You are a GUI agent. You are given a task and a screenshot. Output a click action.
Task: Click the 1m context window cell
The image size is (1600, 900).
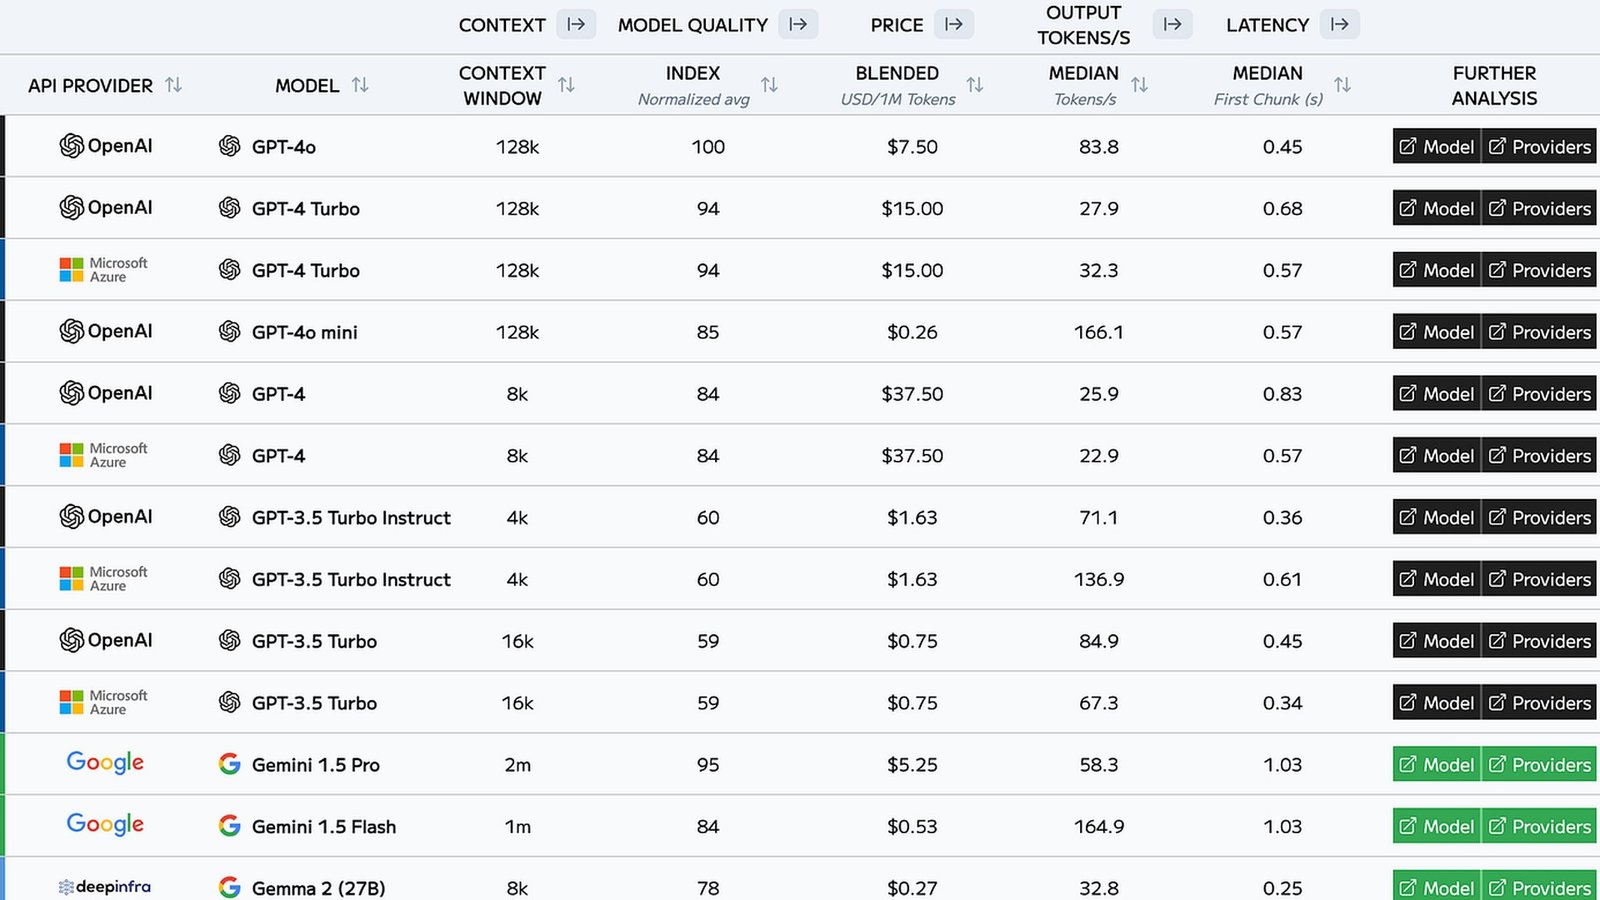[518, 827]
